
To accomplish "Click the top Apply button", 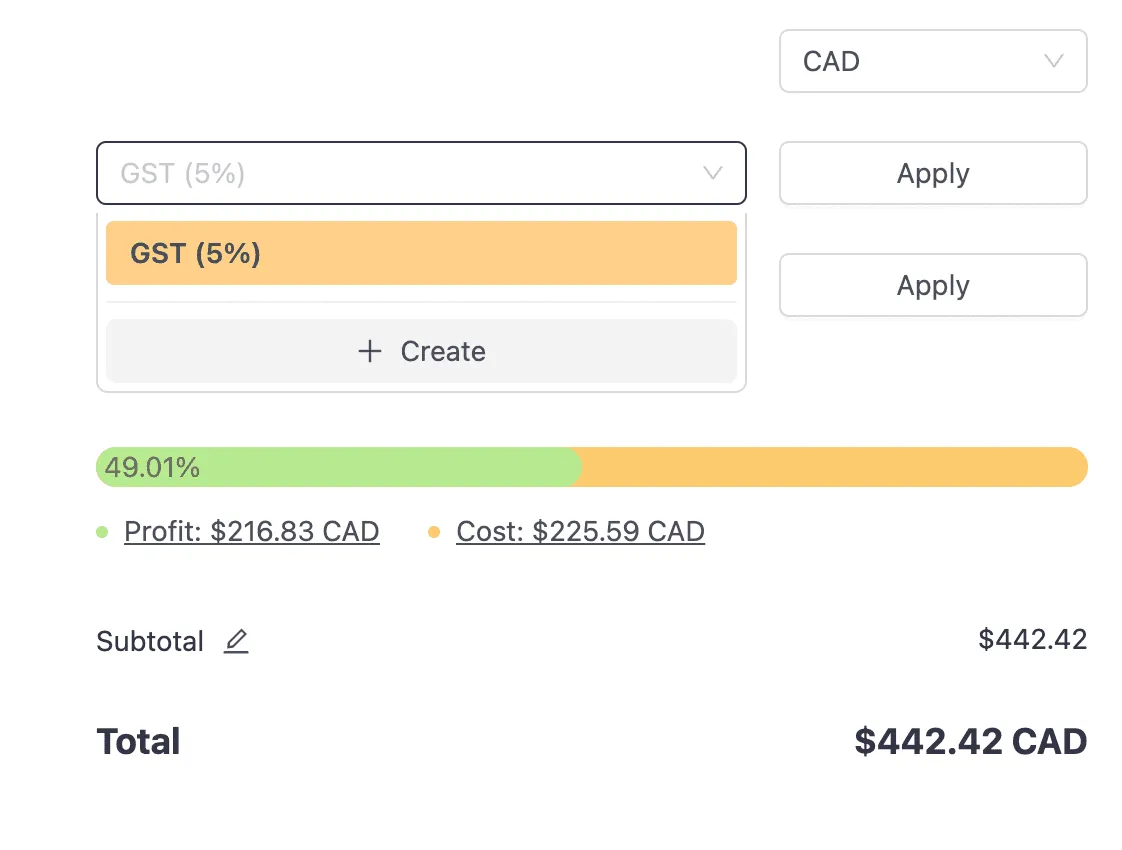I will (x=932, y=173).
